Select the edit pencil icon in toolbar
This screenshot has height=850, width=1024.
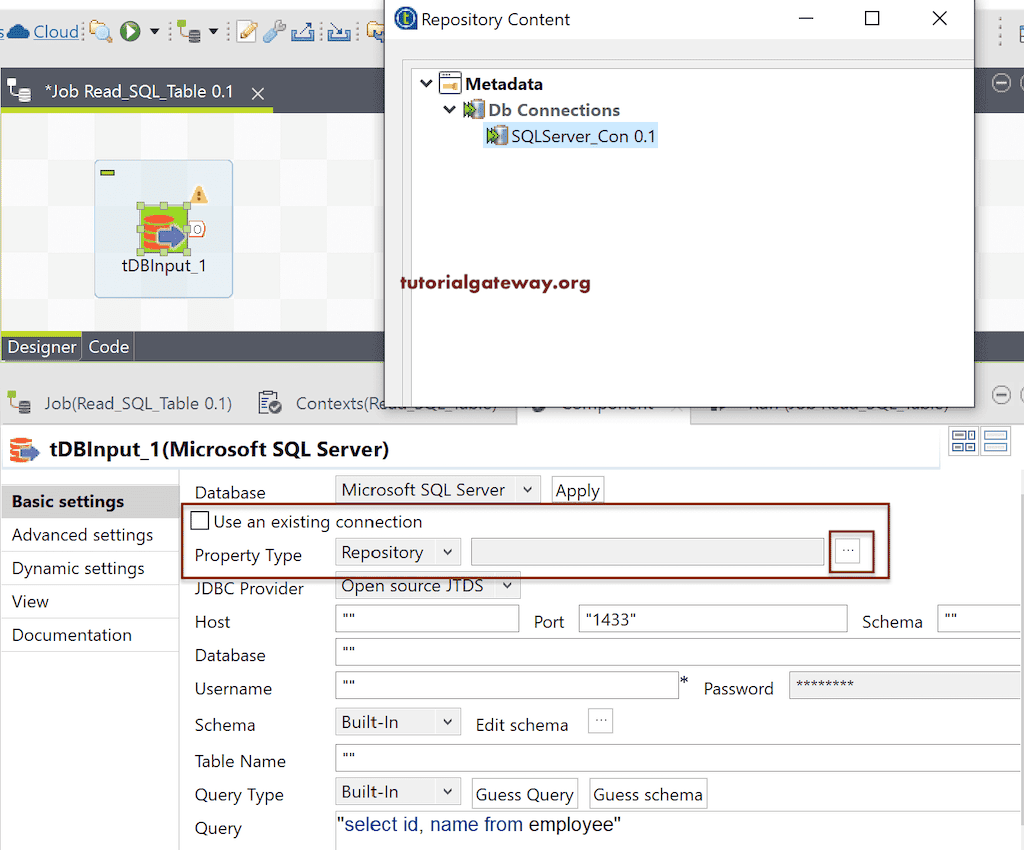[245, 31]
